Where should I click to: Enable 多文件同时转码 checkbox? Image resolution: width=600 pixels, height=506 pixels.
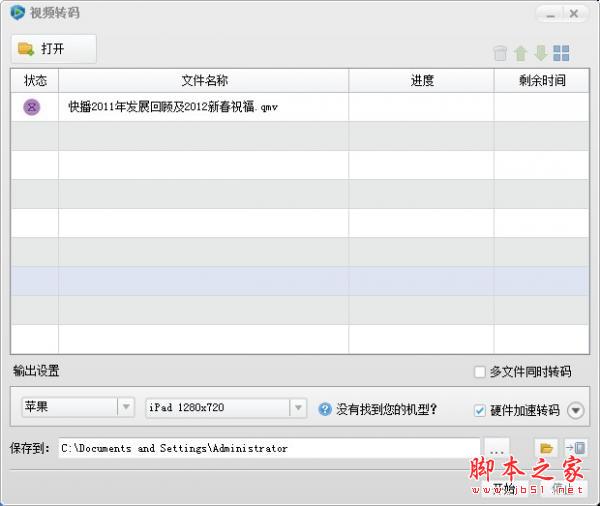click(x=479, y=372)
